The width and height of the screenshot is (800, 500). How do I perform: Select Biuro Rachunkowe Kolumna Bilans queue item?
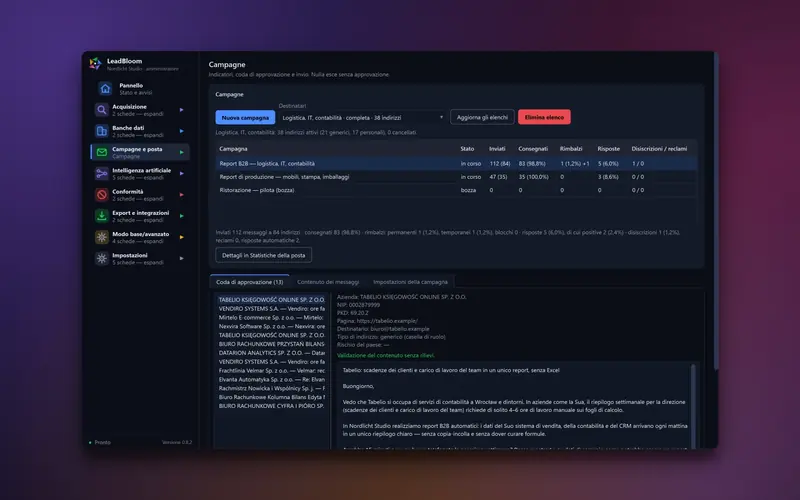click(271, 397)
